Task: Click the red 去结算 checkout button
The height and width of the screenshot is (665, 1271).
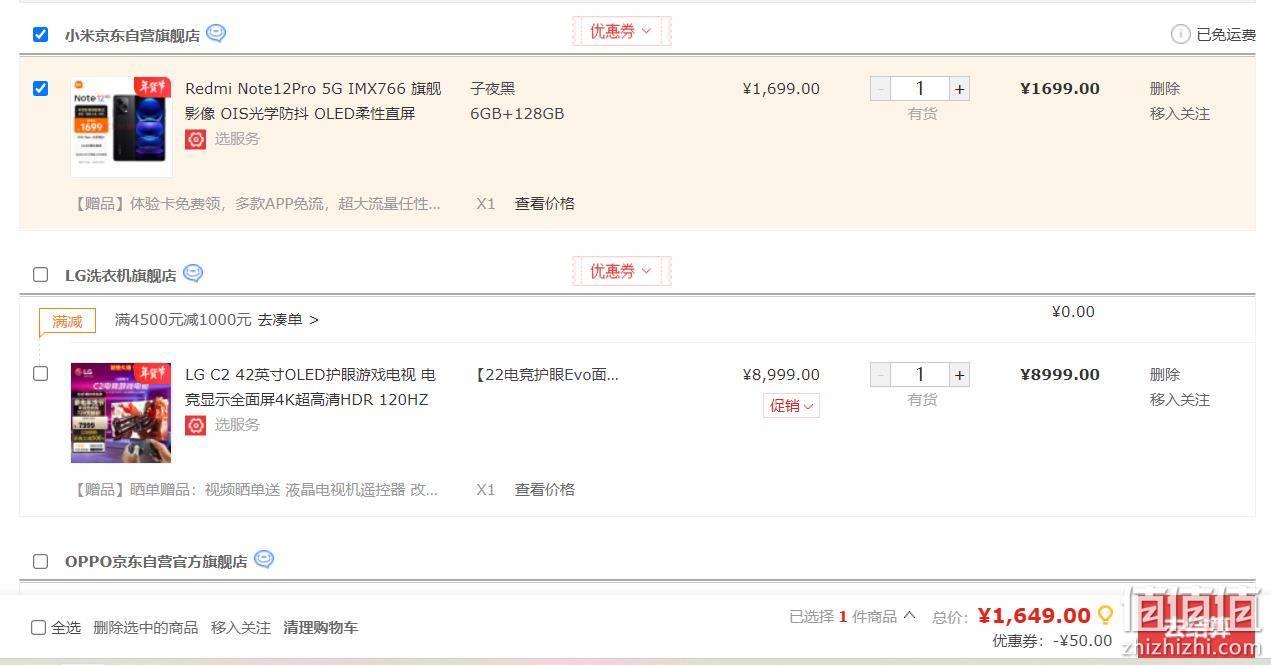Action: click(1196, 628)
